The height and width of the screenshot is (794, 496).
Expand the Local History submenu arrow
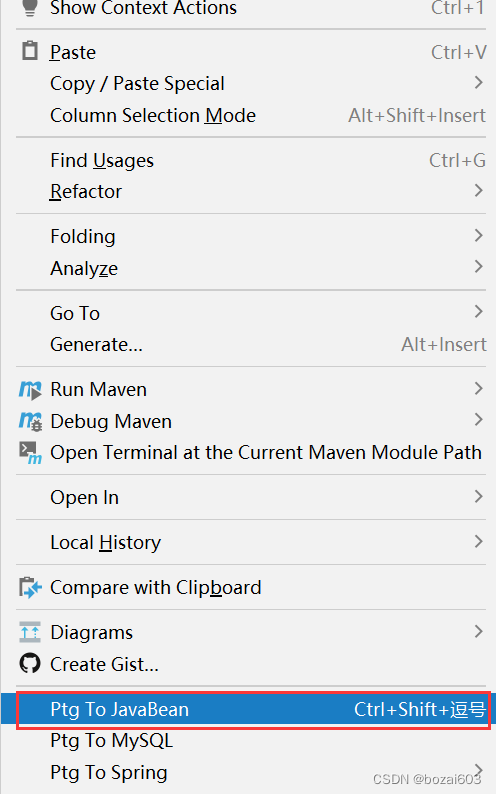click(x=478, y=541)
